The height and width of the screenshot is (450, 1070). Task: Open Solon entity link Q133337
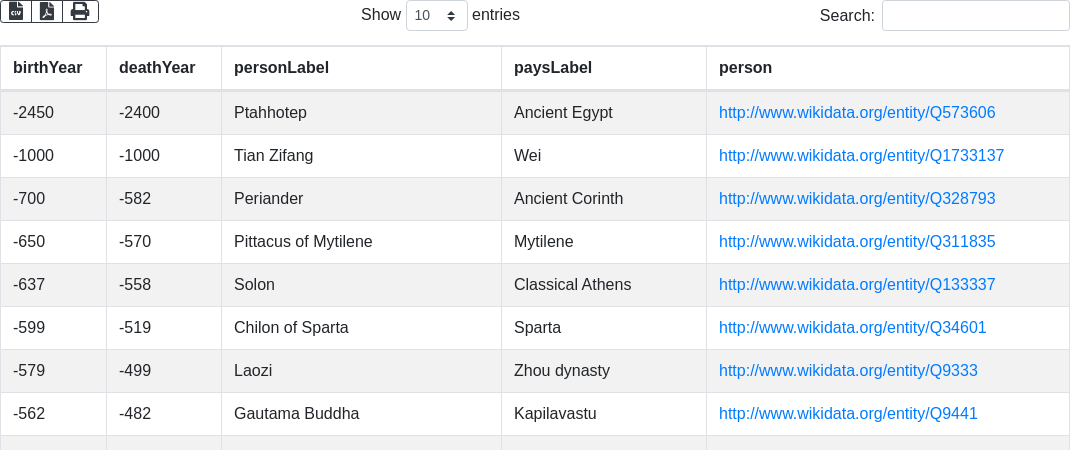(857, 285)
